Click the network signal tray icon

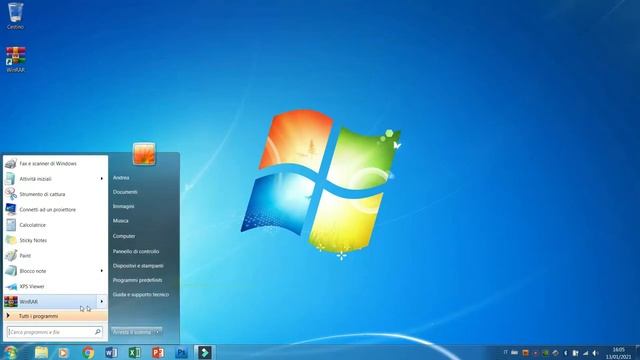coord(586,353)
